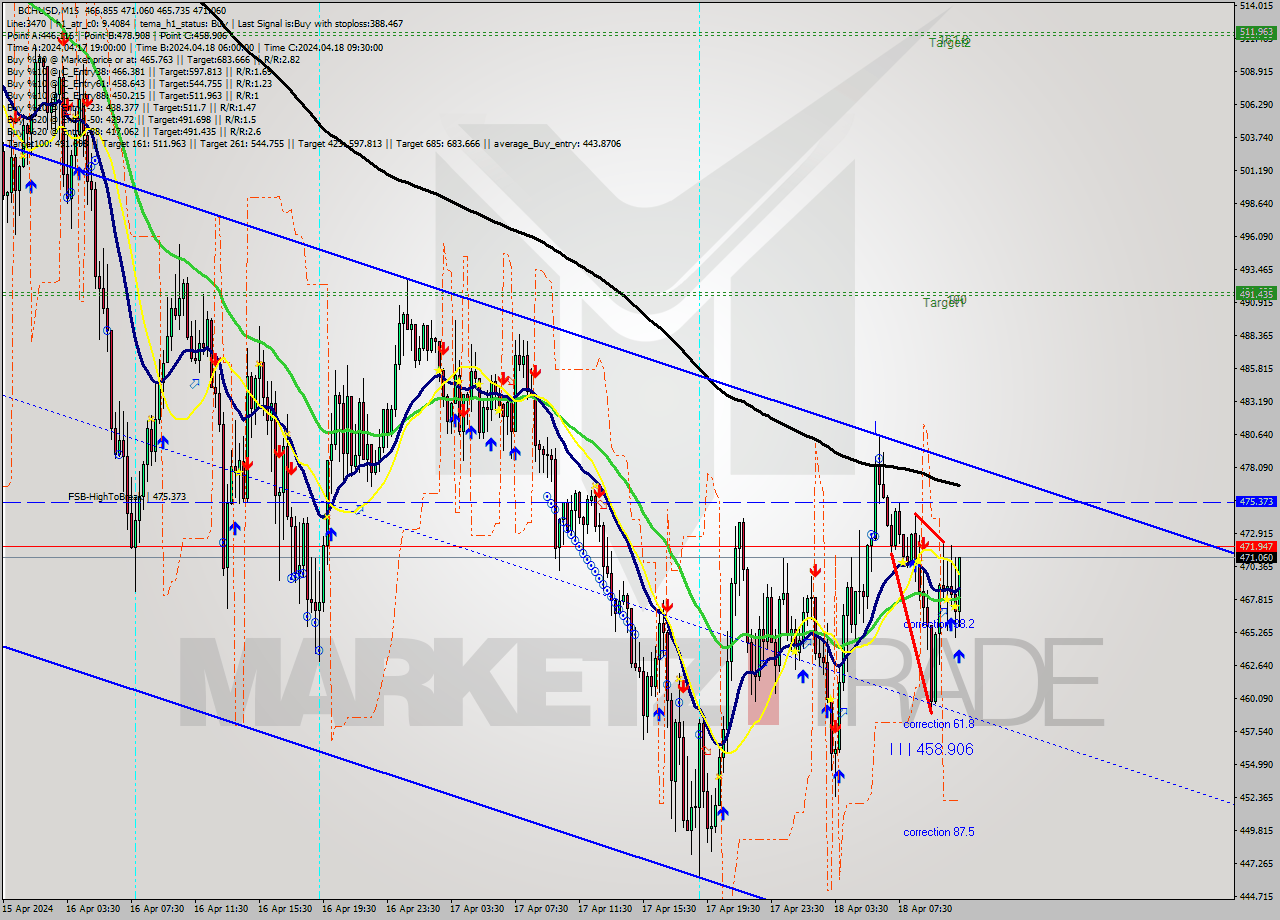This screenshot has width=1280, height=920.
Task: Click the 467.815 price axis value
Action: pos(1256,600)
